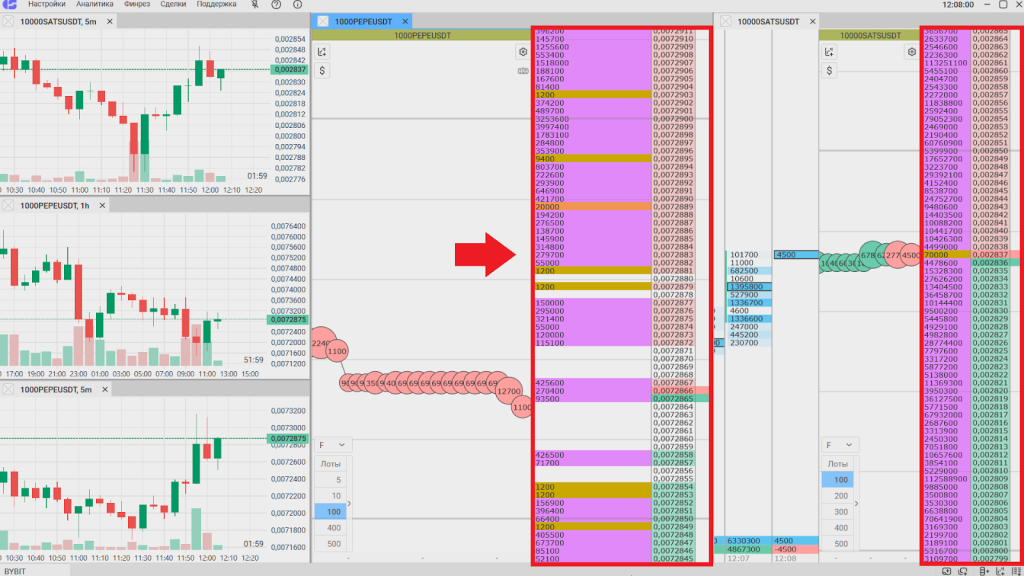The image size is (1024, 576).
Task: Click the chart icon in 1000PEPEUSDT panel
Action: 323,52
